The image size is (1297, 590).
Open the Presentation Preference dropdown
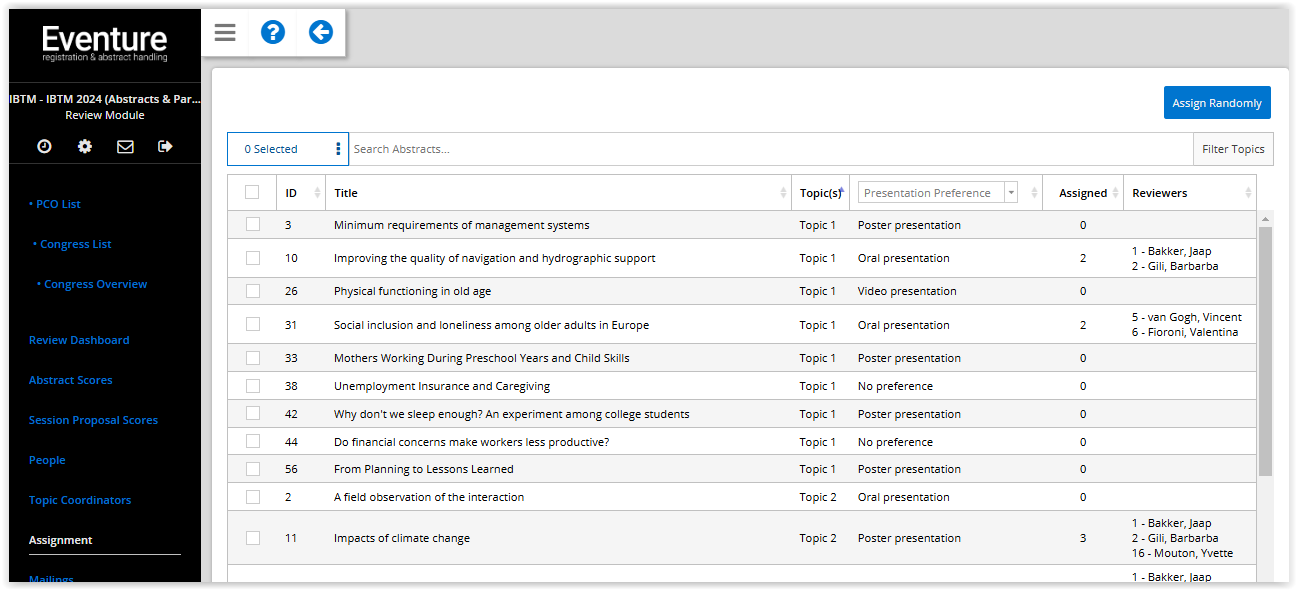(x=937, y=193)
